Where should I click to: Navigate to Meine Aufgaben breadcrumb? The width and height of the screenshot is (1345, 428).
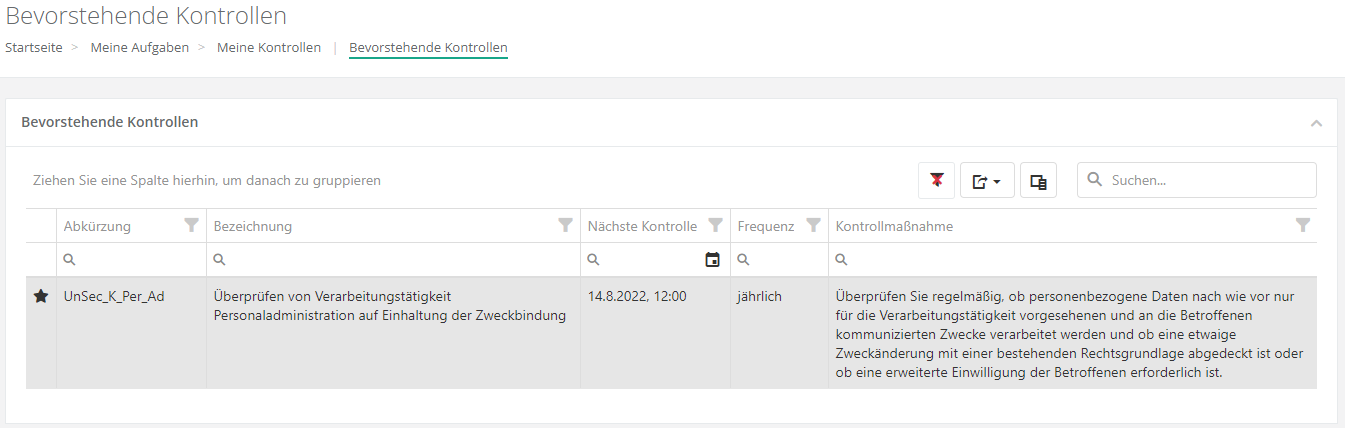point(139,48)
